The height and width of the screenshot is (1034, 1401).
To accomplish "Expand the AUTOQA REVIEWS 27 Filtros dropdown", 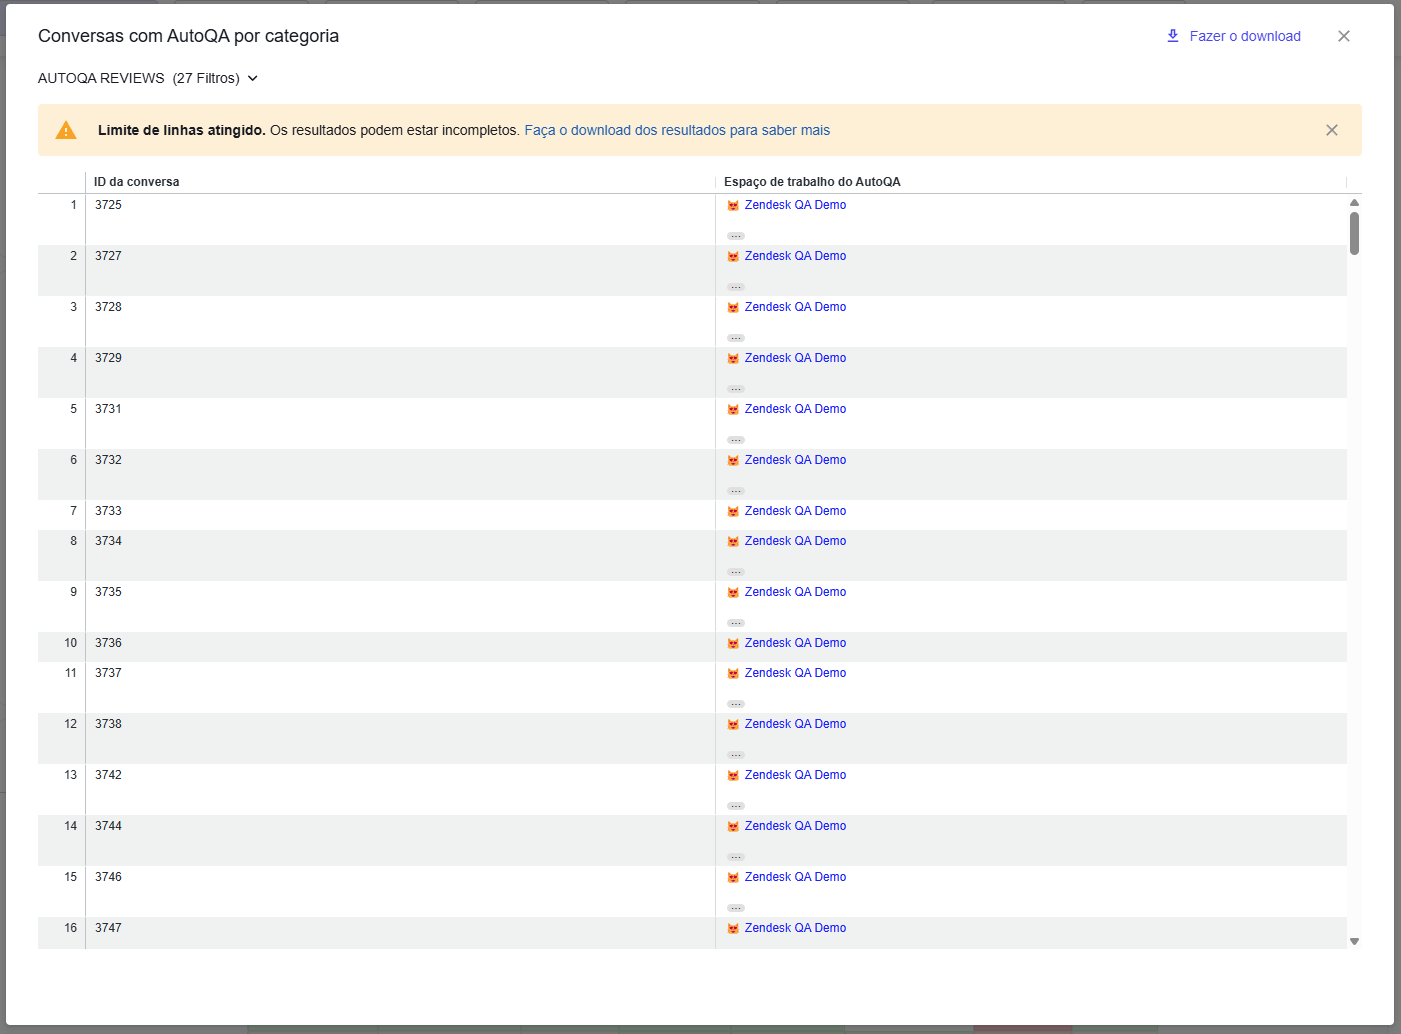I will 148,78.
